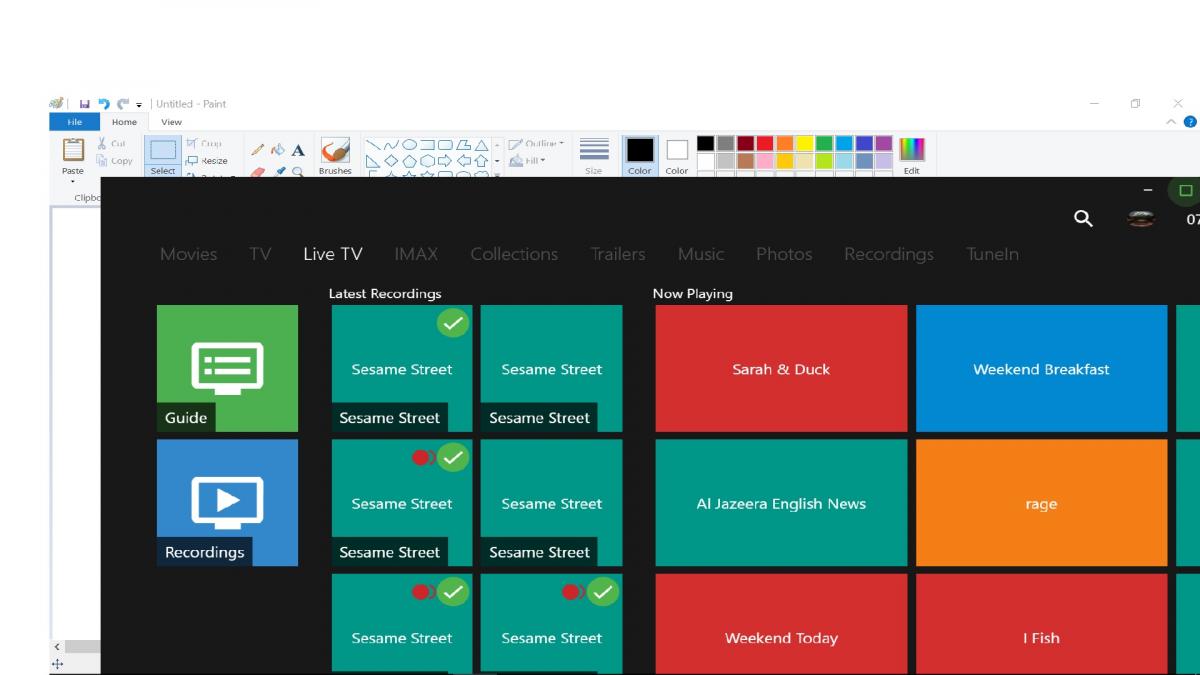Select the Color 2 background box
The image size is (1200, 675).
(677, 156)
